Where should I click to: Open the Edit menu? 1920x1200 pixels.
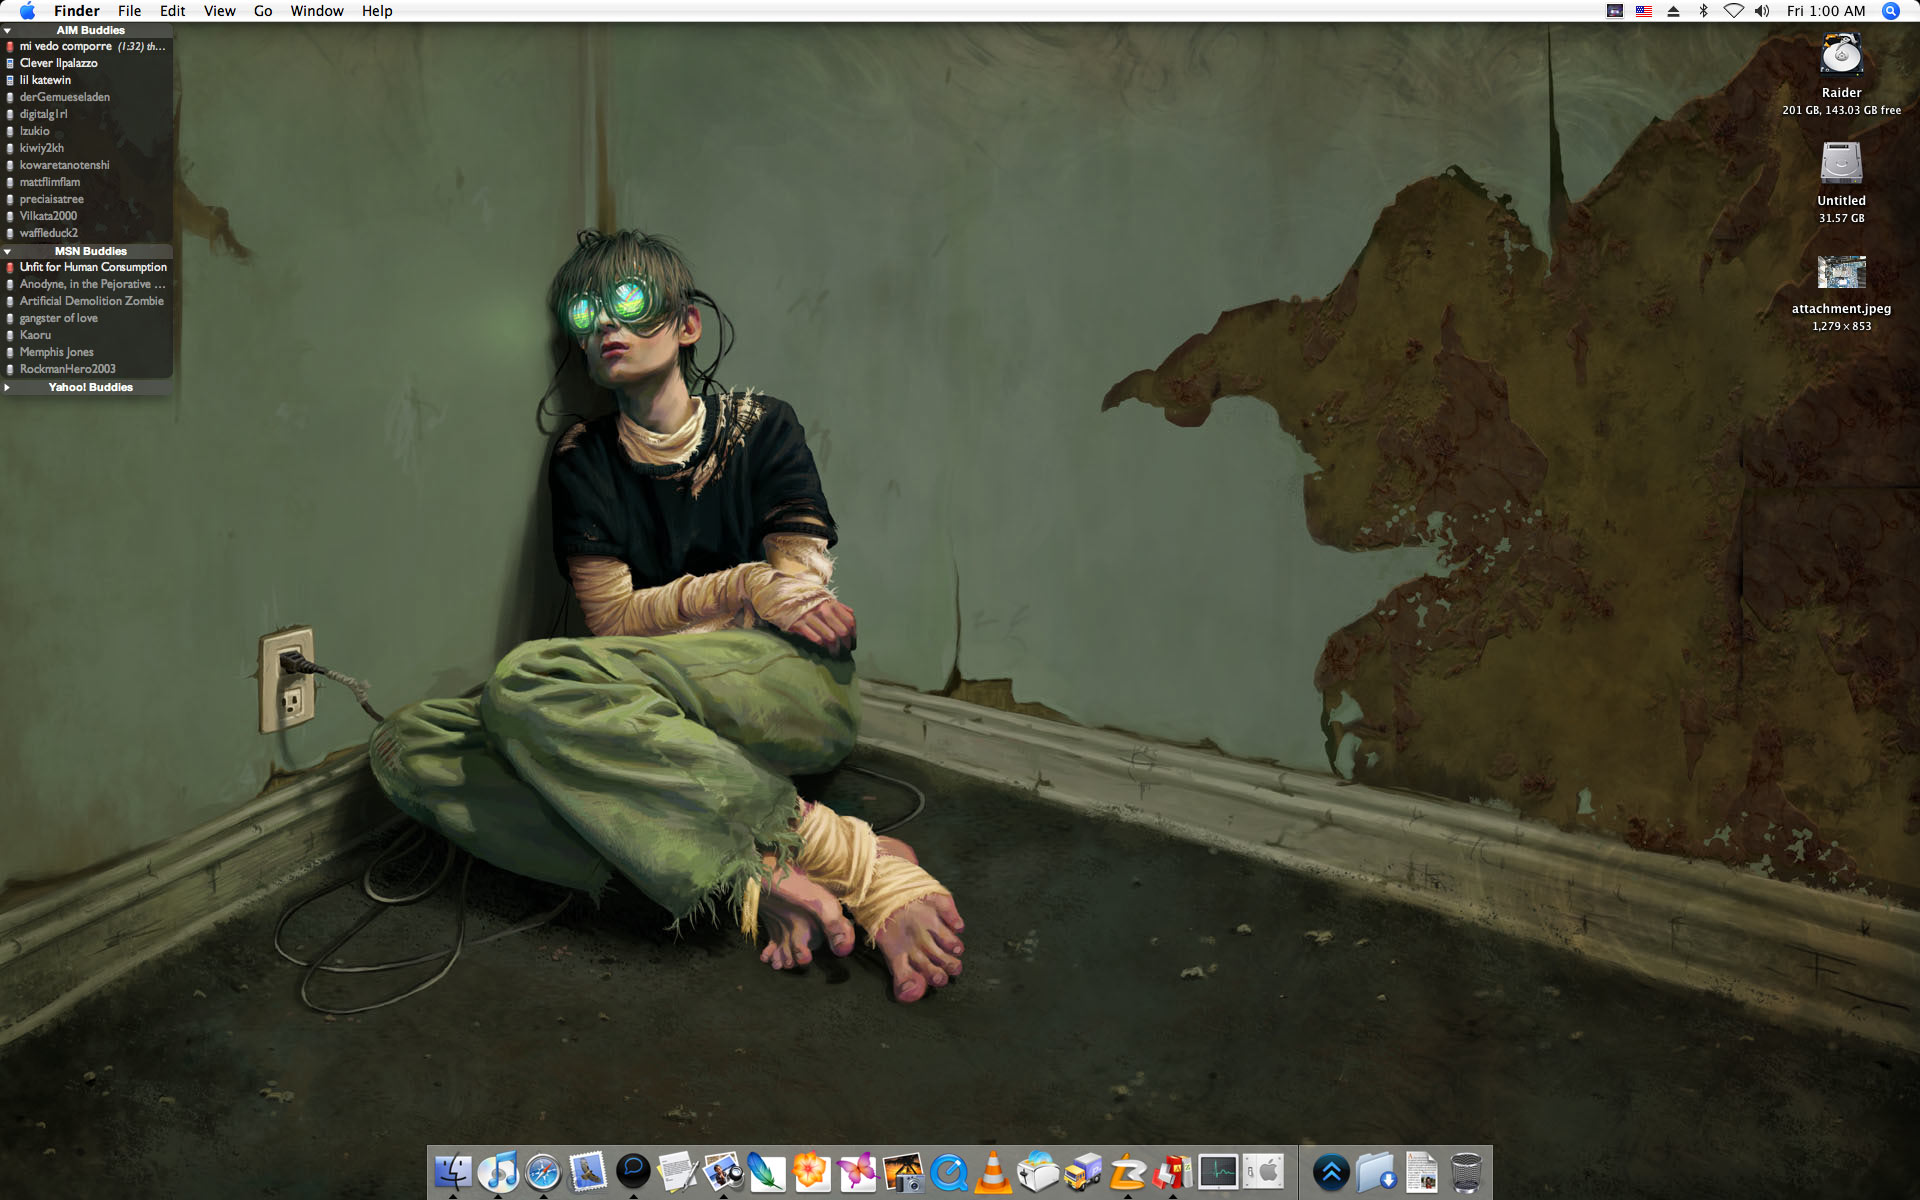click(173, 11)
